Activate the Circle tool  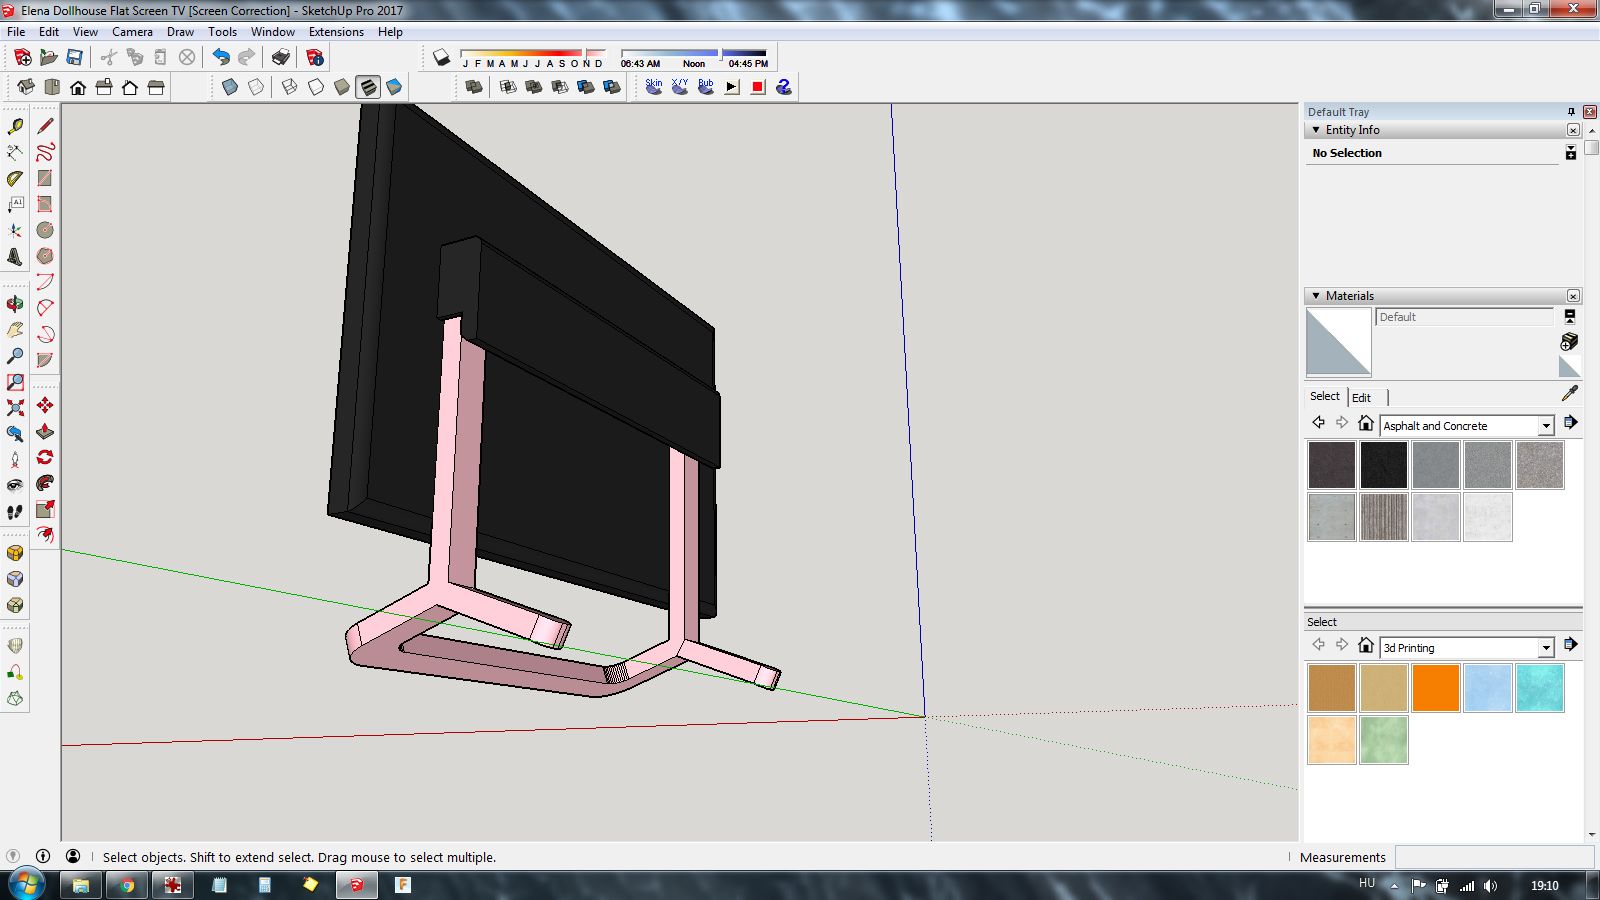point(45,230)
